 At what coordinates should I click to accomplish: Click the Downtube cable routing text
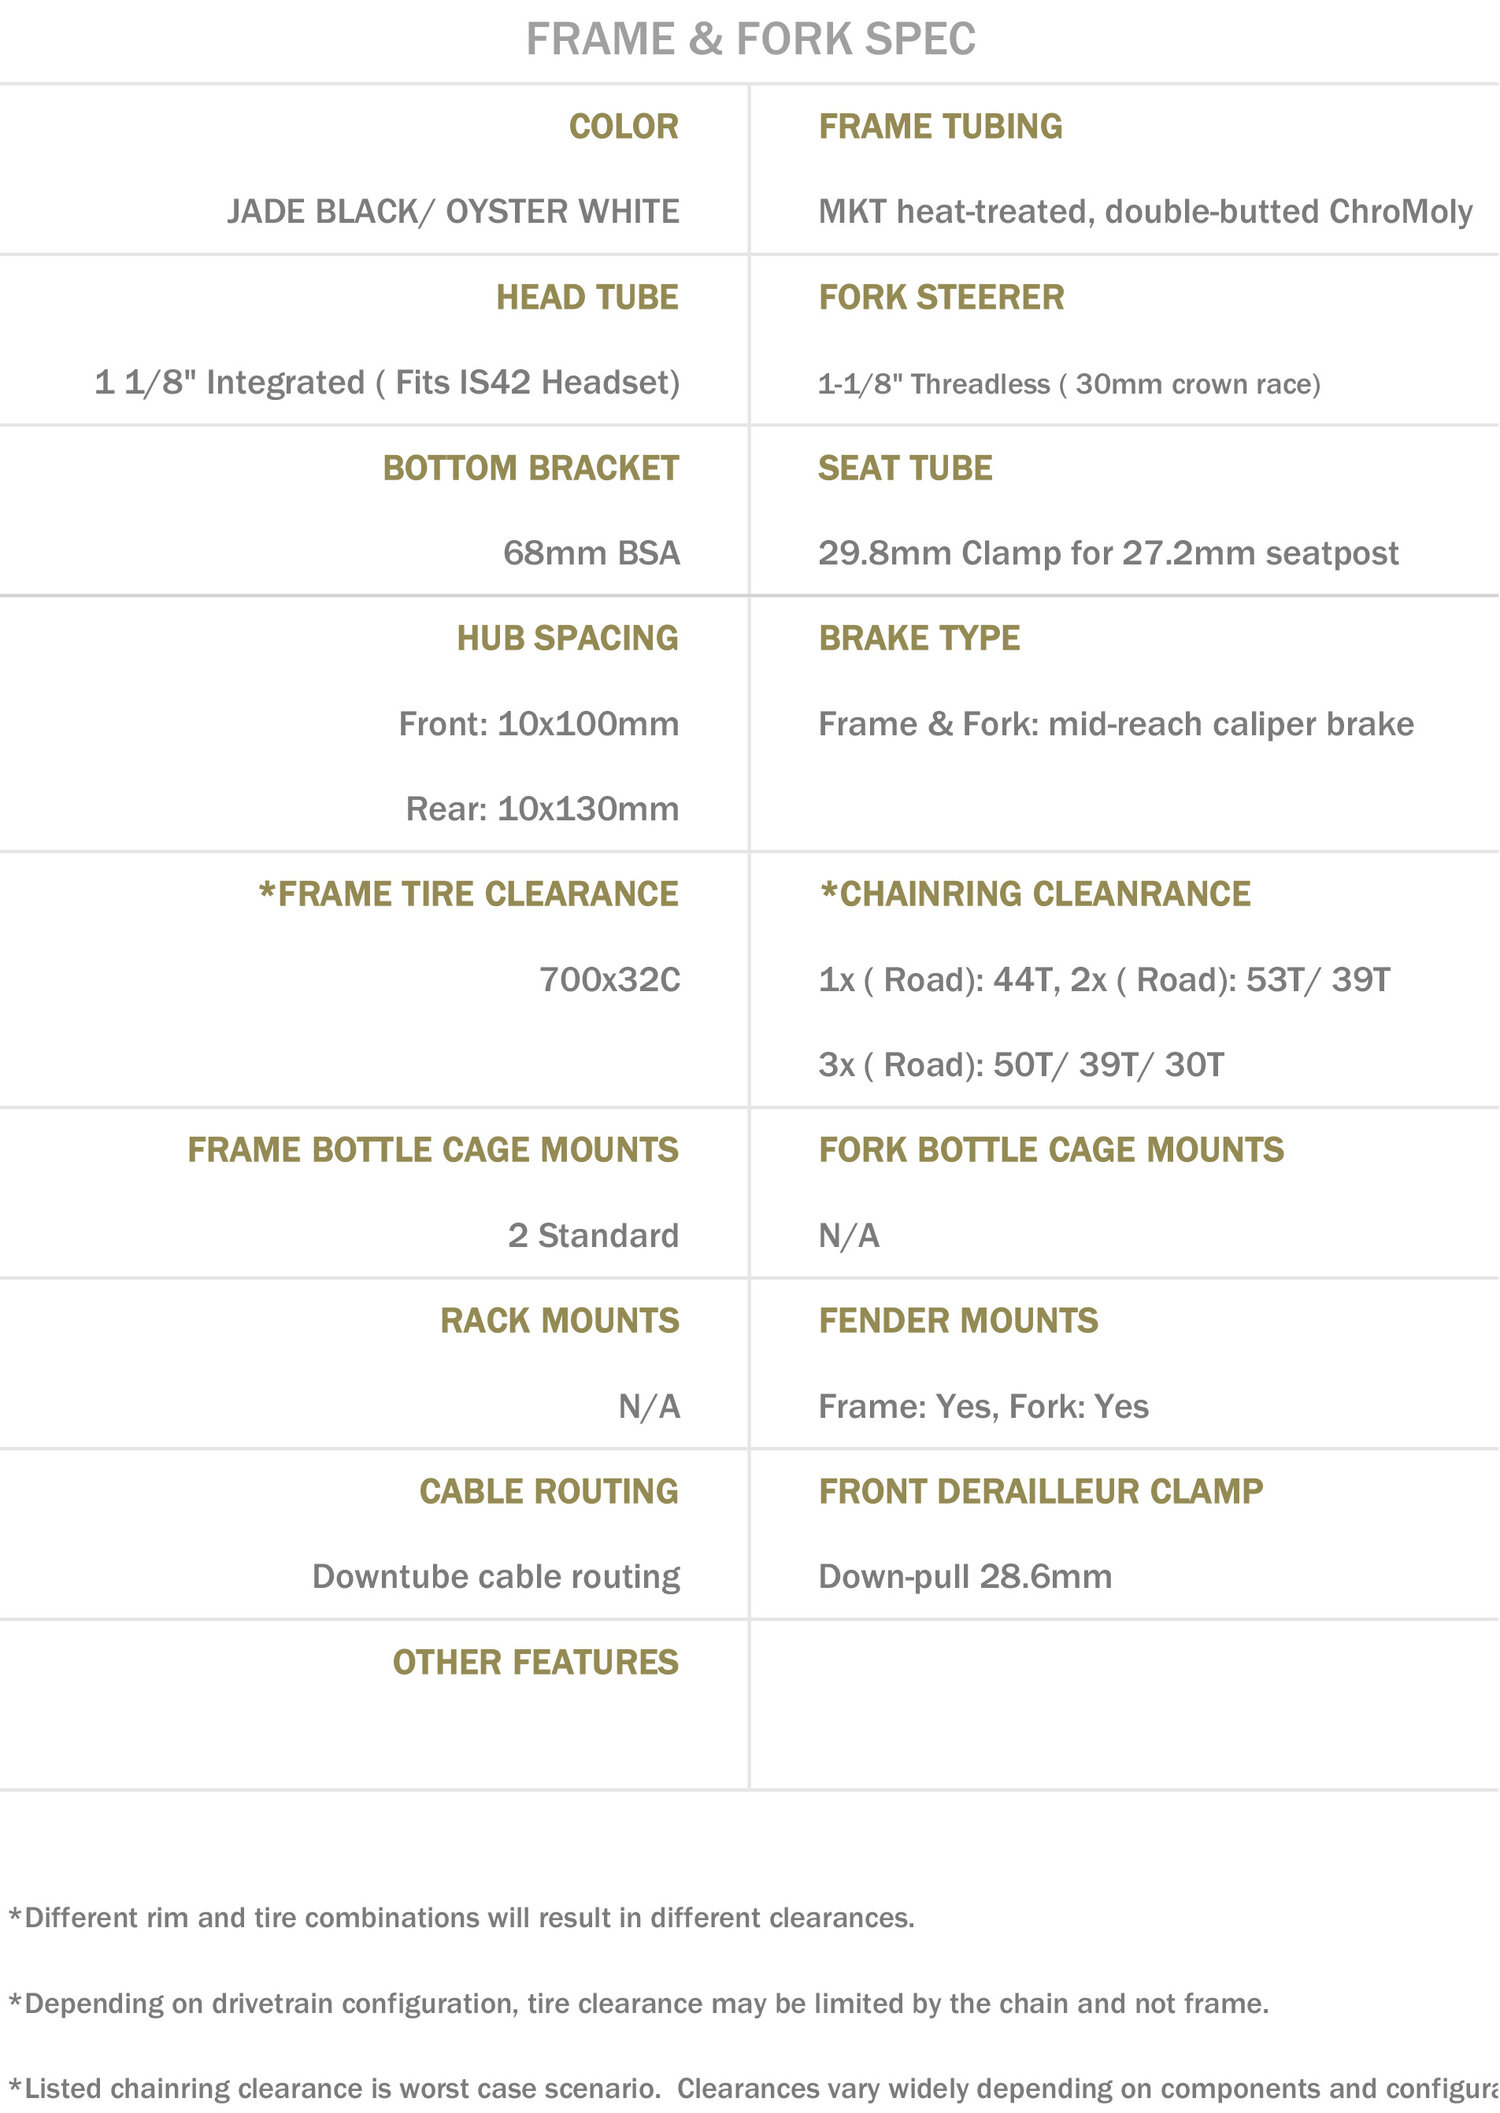tap(496, 1577)
